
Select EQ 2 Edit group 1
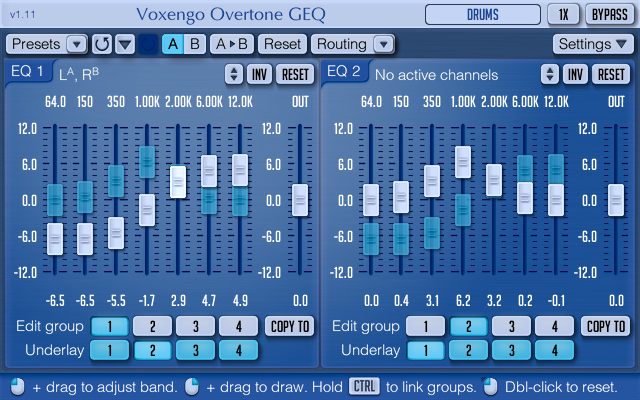426,326
